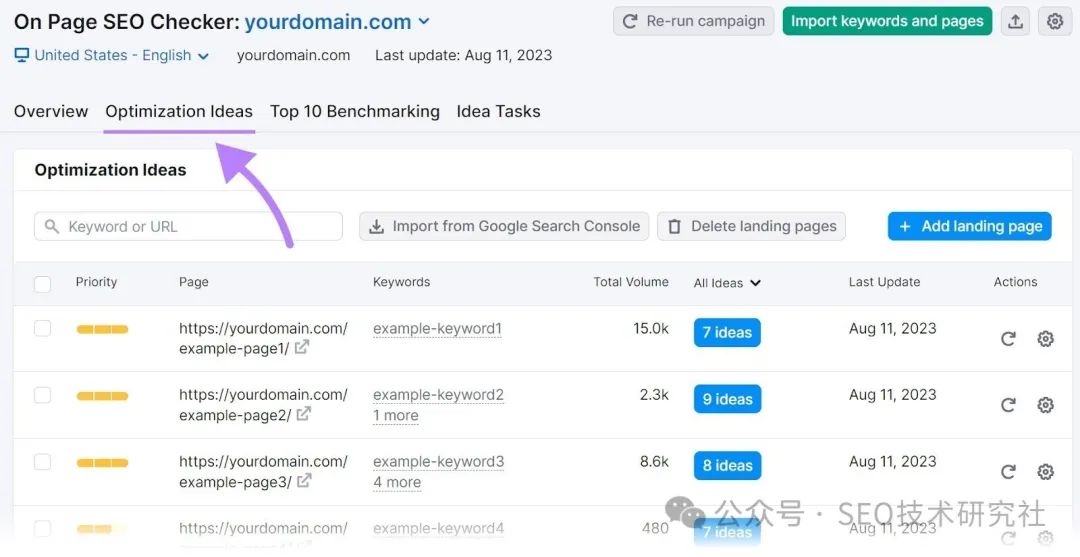Open campaign settings gear at top right

[1055, 21]
